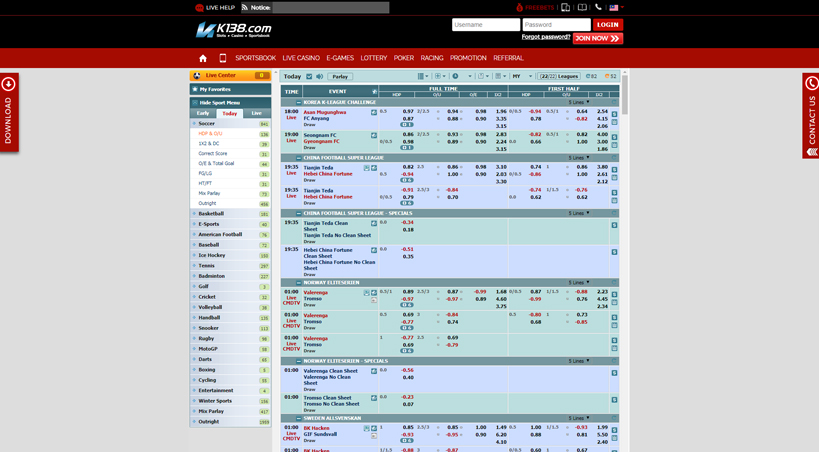The image size is (819, 452).
Task: Open statistics icon for Tianjin Teda Clean Sheet
Action: coord(374,223)
